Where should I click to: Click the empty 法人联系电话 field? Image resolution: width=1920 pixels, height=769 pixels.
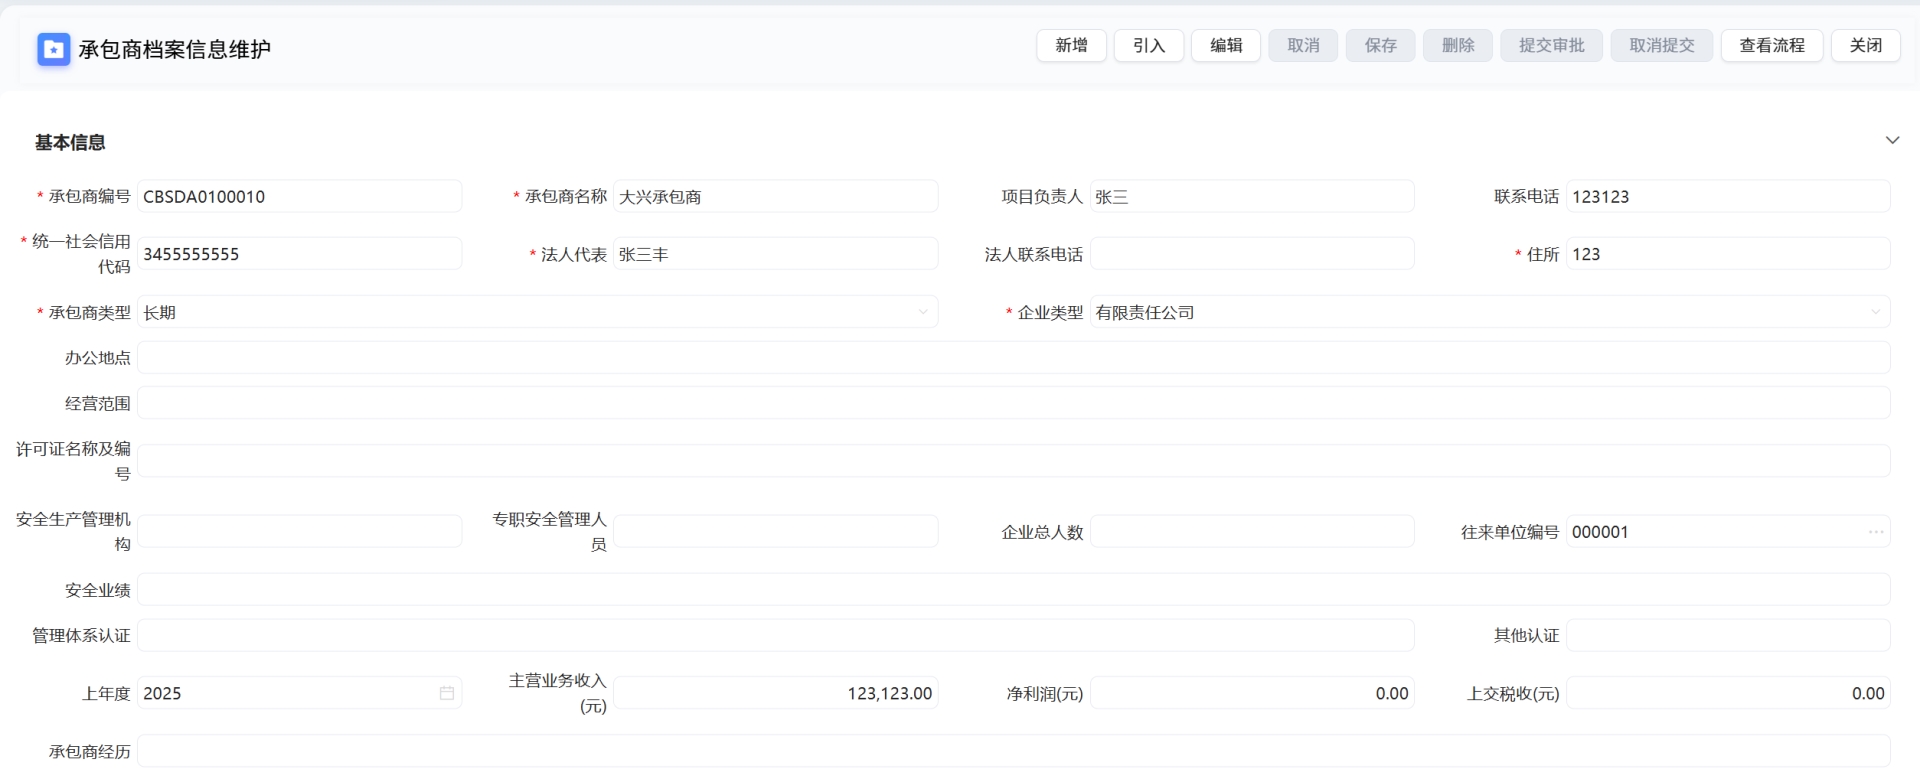point(1252,254)
